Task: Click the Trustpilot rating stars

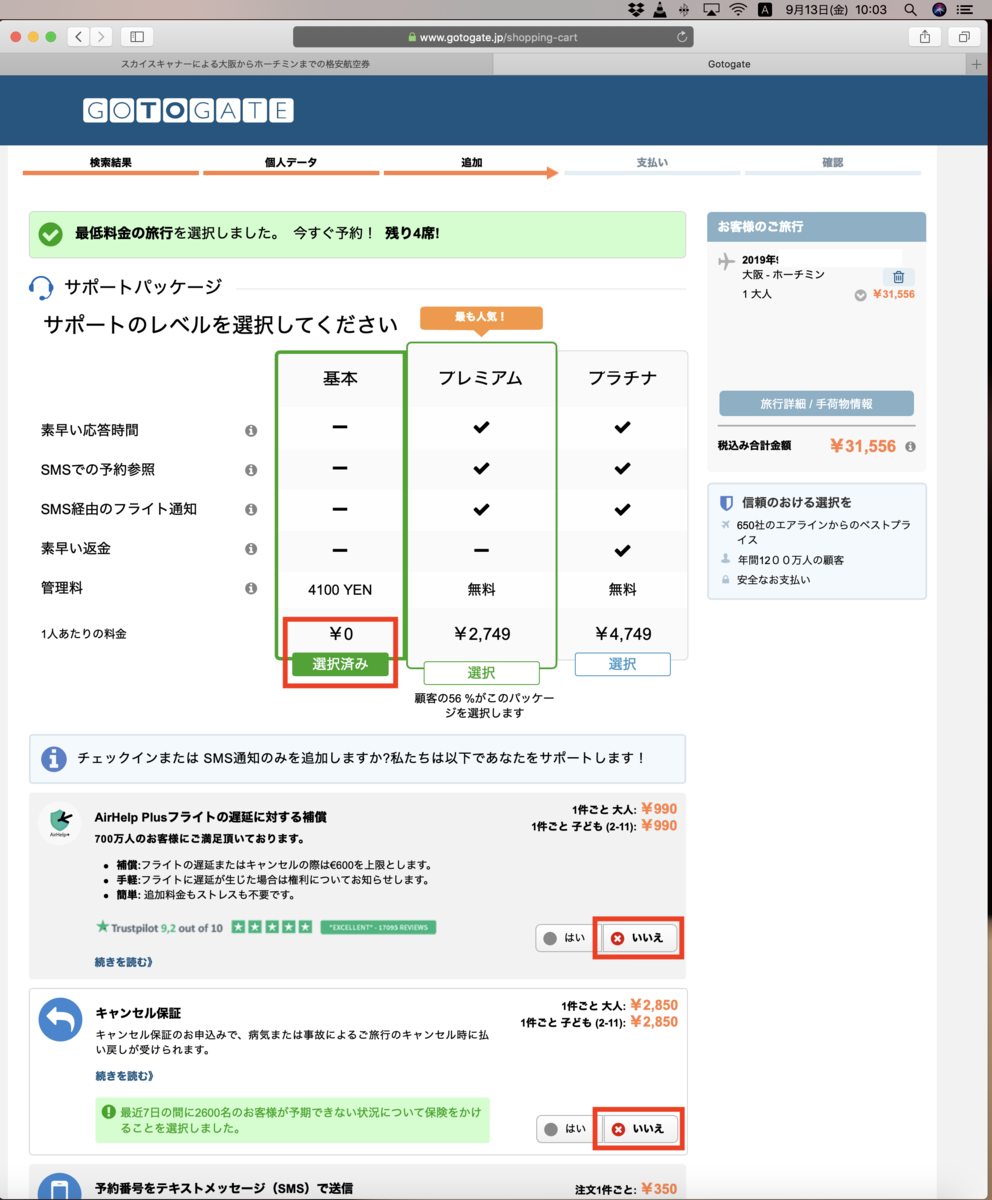Action: point(272,927)
